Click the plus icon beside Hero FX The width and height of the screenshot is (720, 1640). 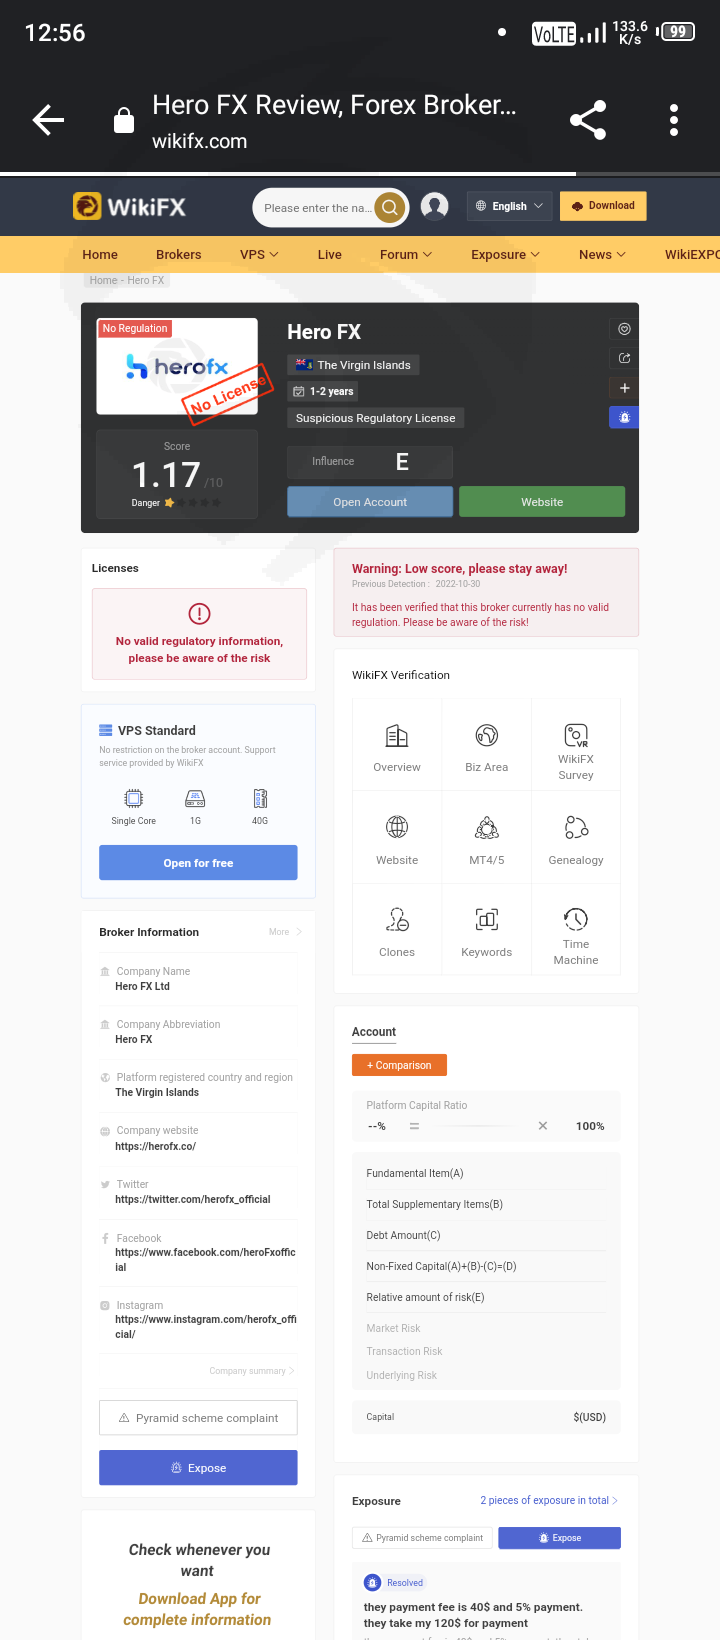point(624,388)
